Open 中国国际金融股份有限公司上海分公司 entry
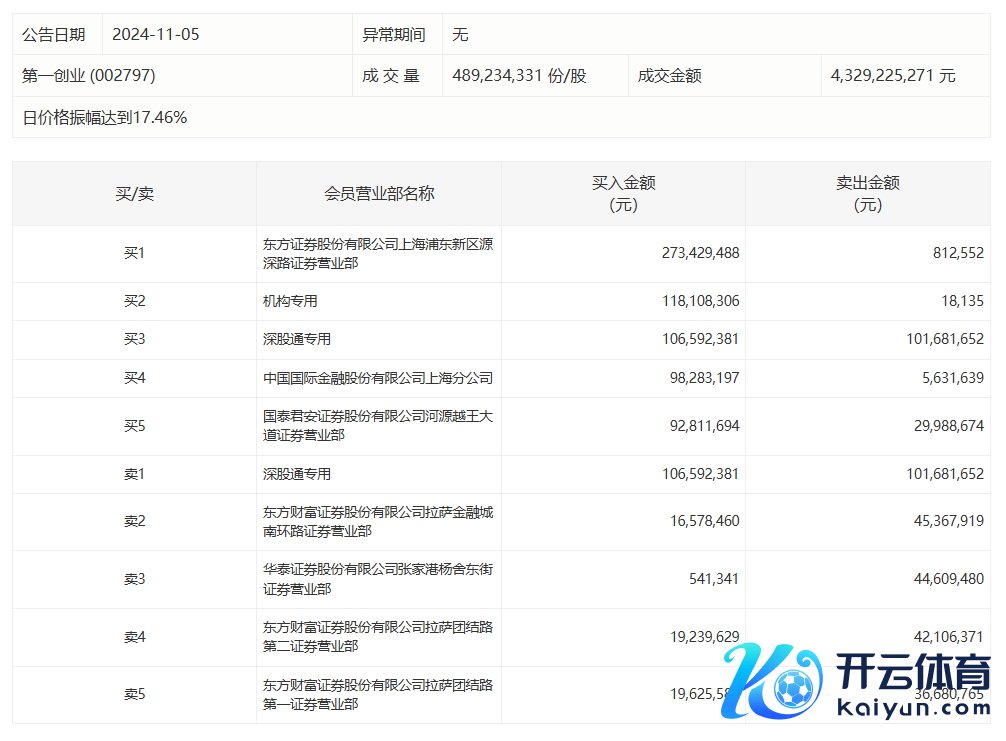 tap(378, 378)
